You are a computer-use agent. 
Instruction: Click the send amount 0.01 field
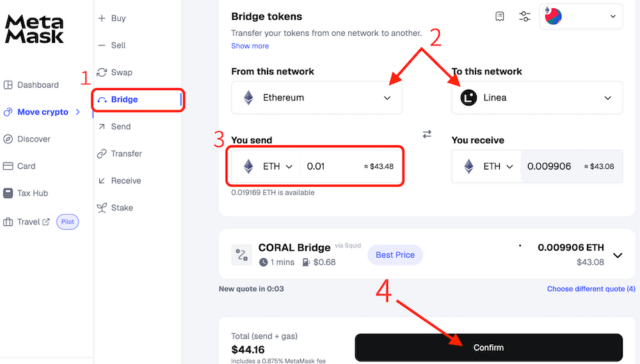331,166
